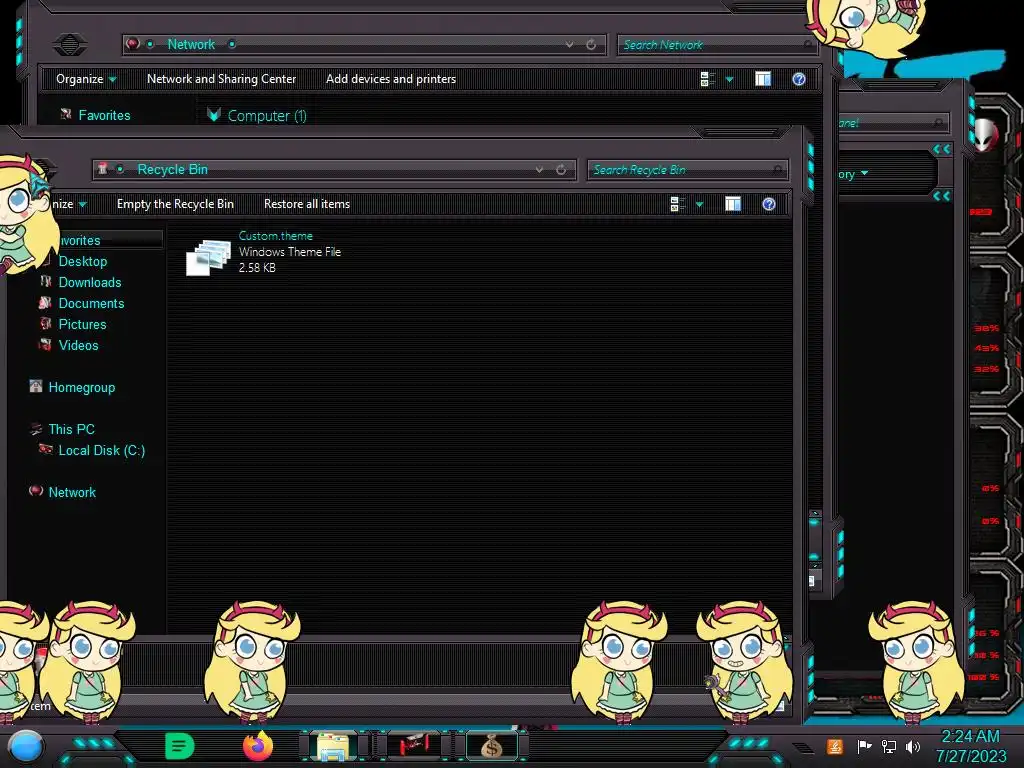
Task: Click Recycle Bin icon in address bar
Action: pos(102,169)
